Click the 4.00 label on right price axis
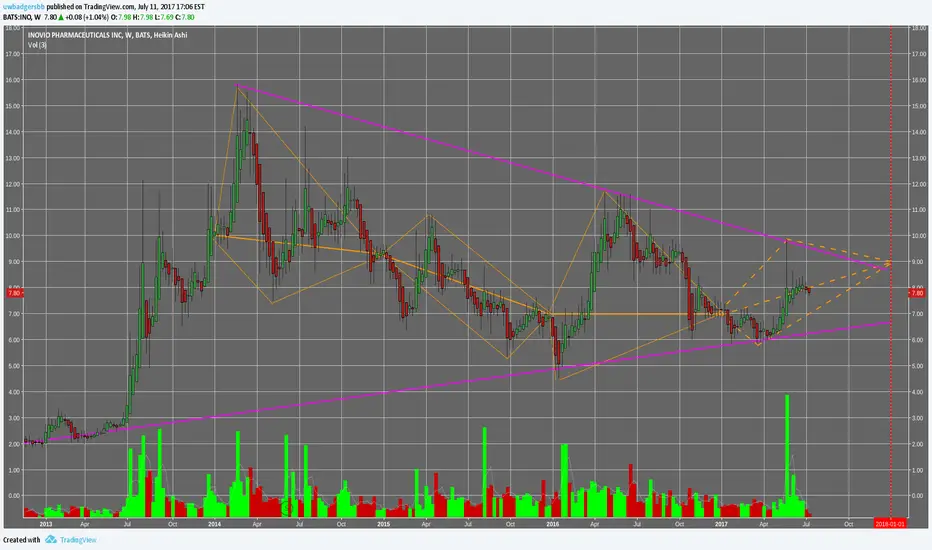The image size is (932, 550). pos(918,392)
